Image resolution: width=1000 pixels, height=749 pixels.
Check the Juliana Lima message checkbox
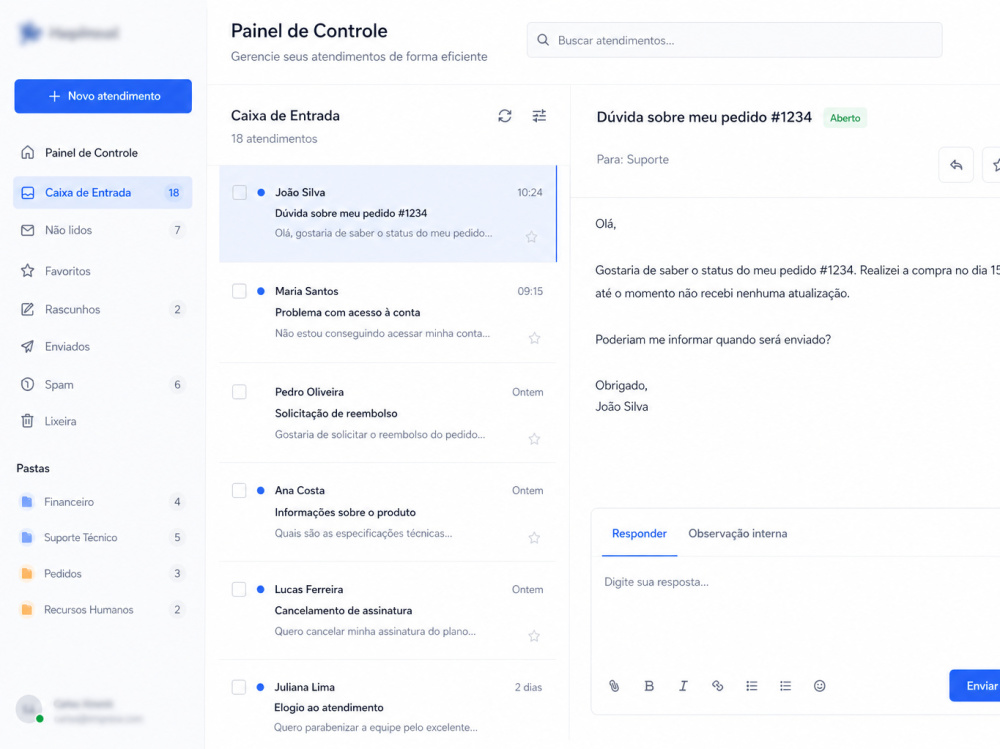pos(239,687)
